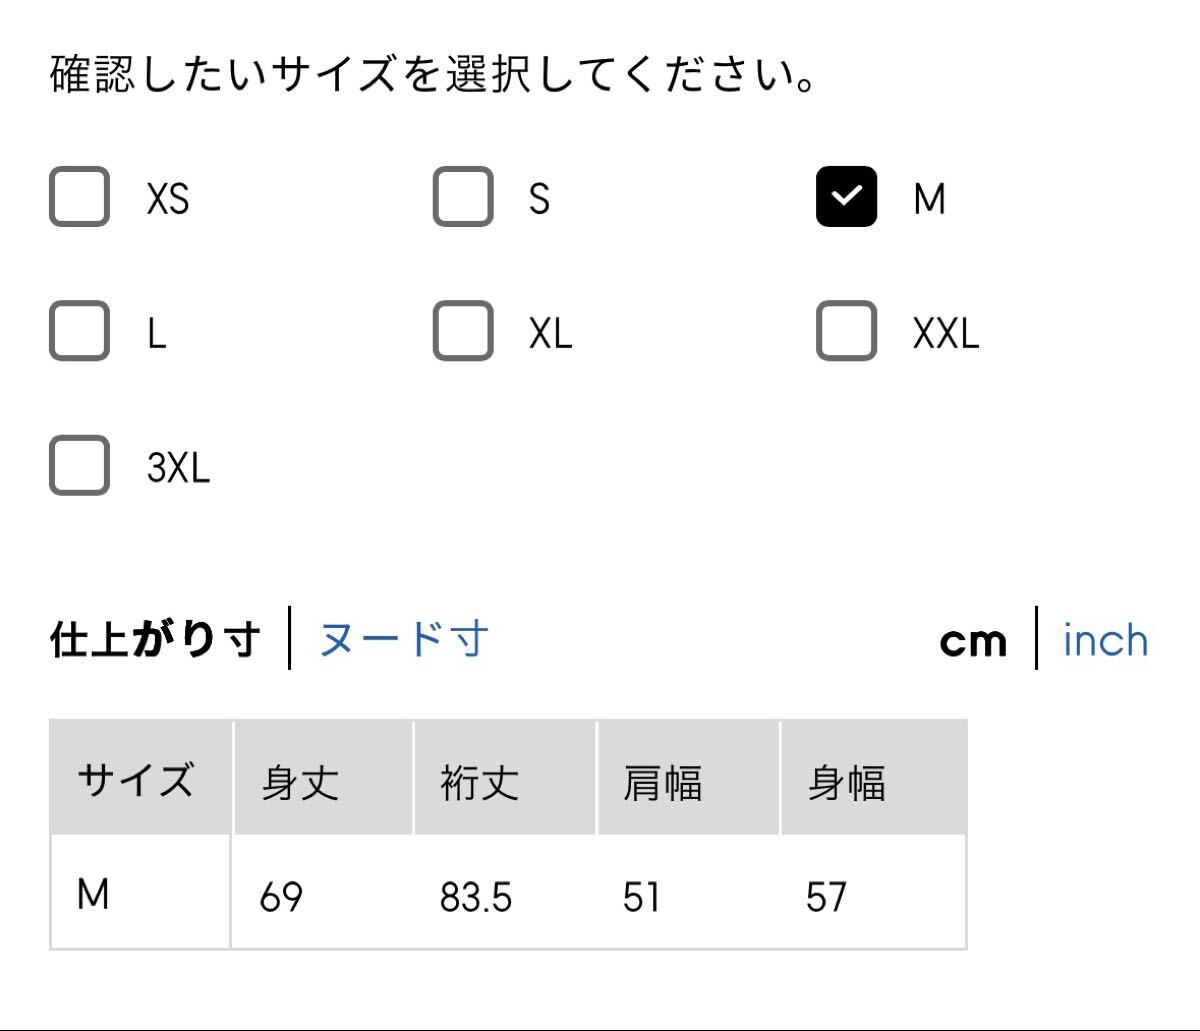Select the 仕上がり寸 tab
This screenshot has width=1200, height=1031.
[x=155, y=639]
